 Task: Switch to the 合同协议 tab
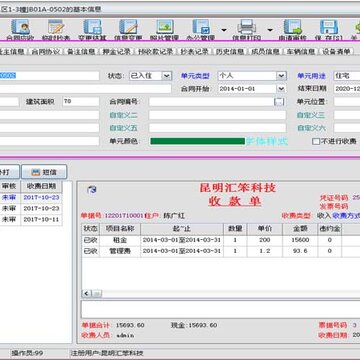click(46, 52)
